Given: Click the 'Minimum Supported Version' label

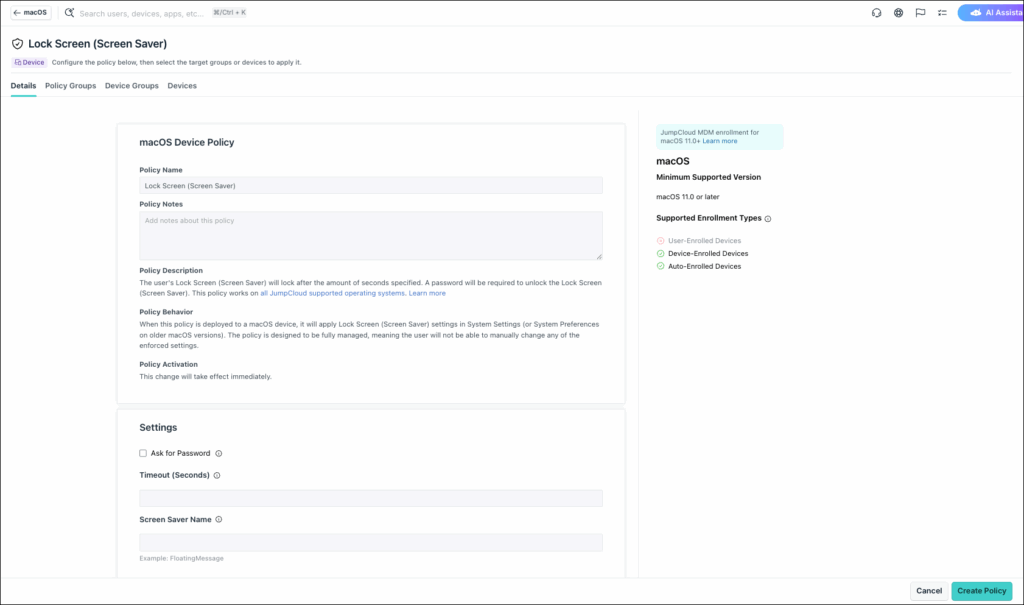Looking at the screenshot, I should pos(709,177).
